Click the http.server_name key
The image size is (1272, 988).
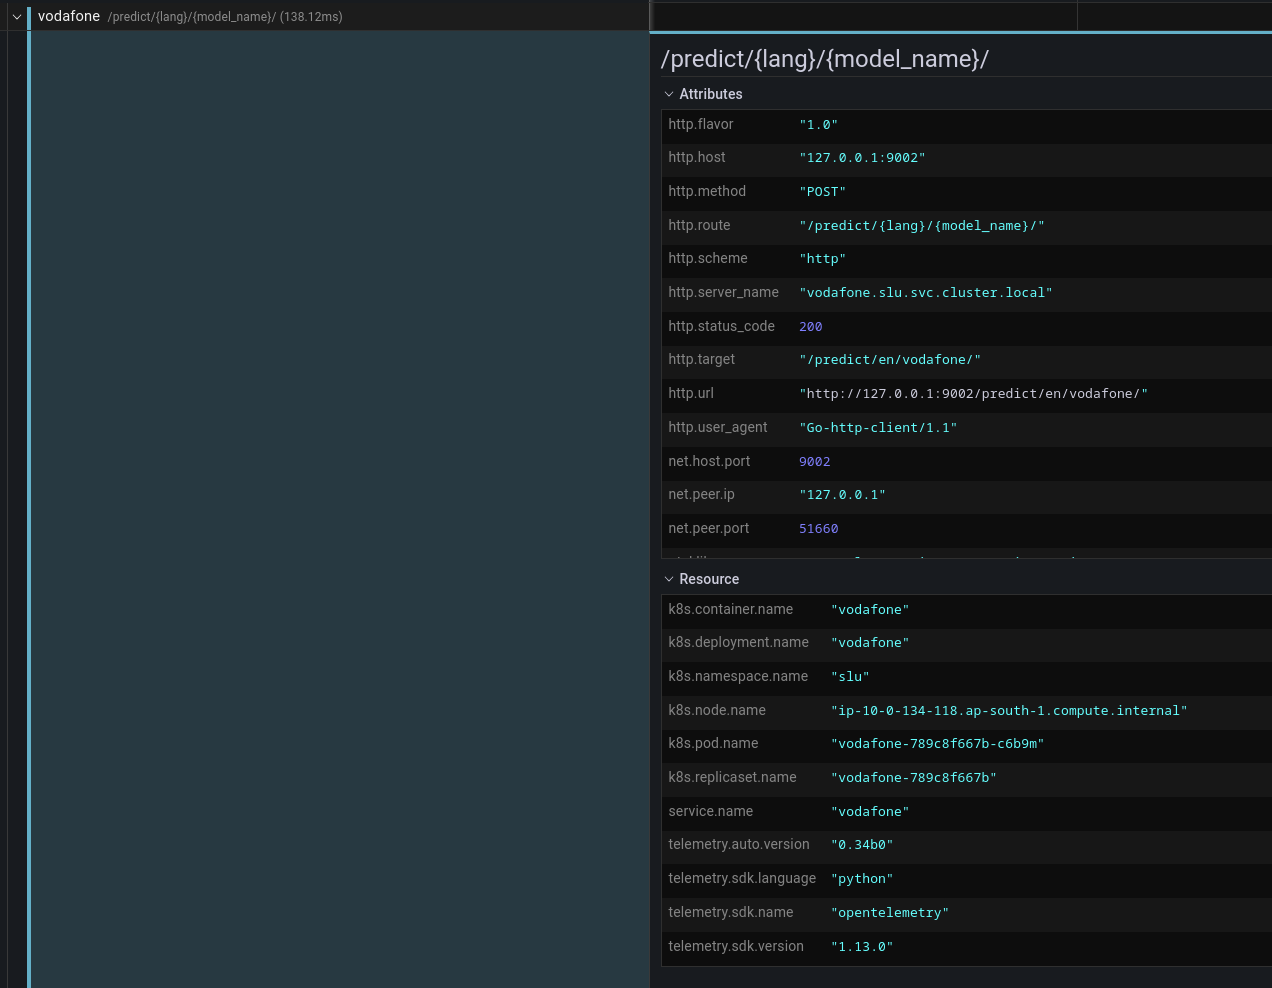coord(723,292)
